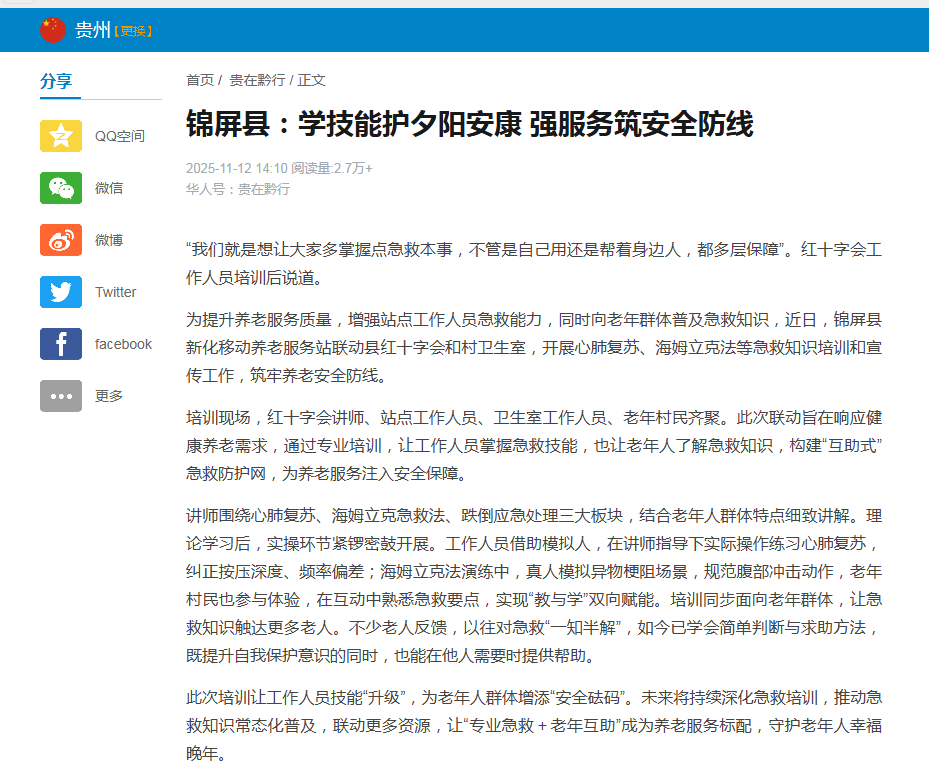Click the Twitter text label
Image resolution: width=929 pixels, height=777 pixels.
pos(115,292)
